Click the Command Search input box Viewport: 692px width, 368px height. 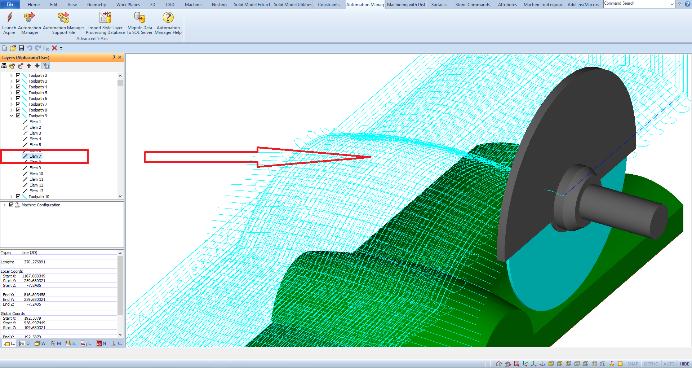(x=639, y=4)
